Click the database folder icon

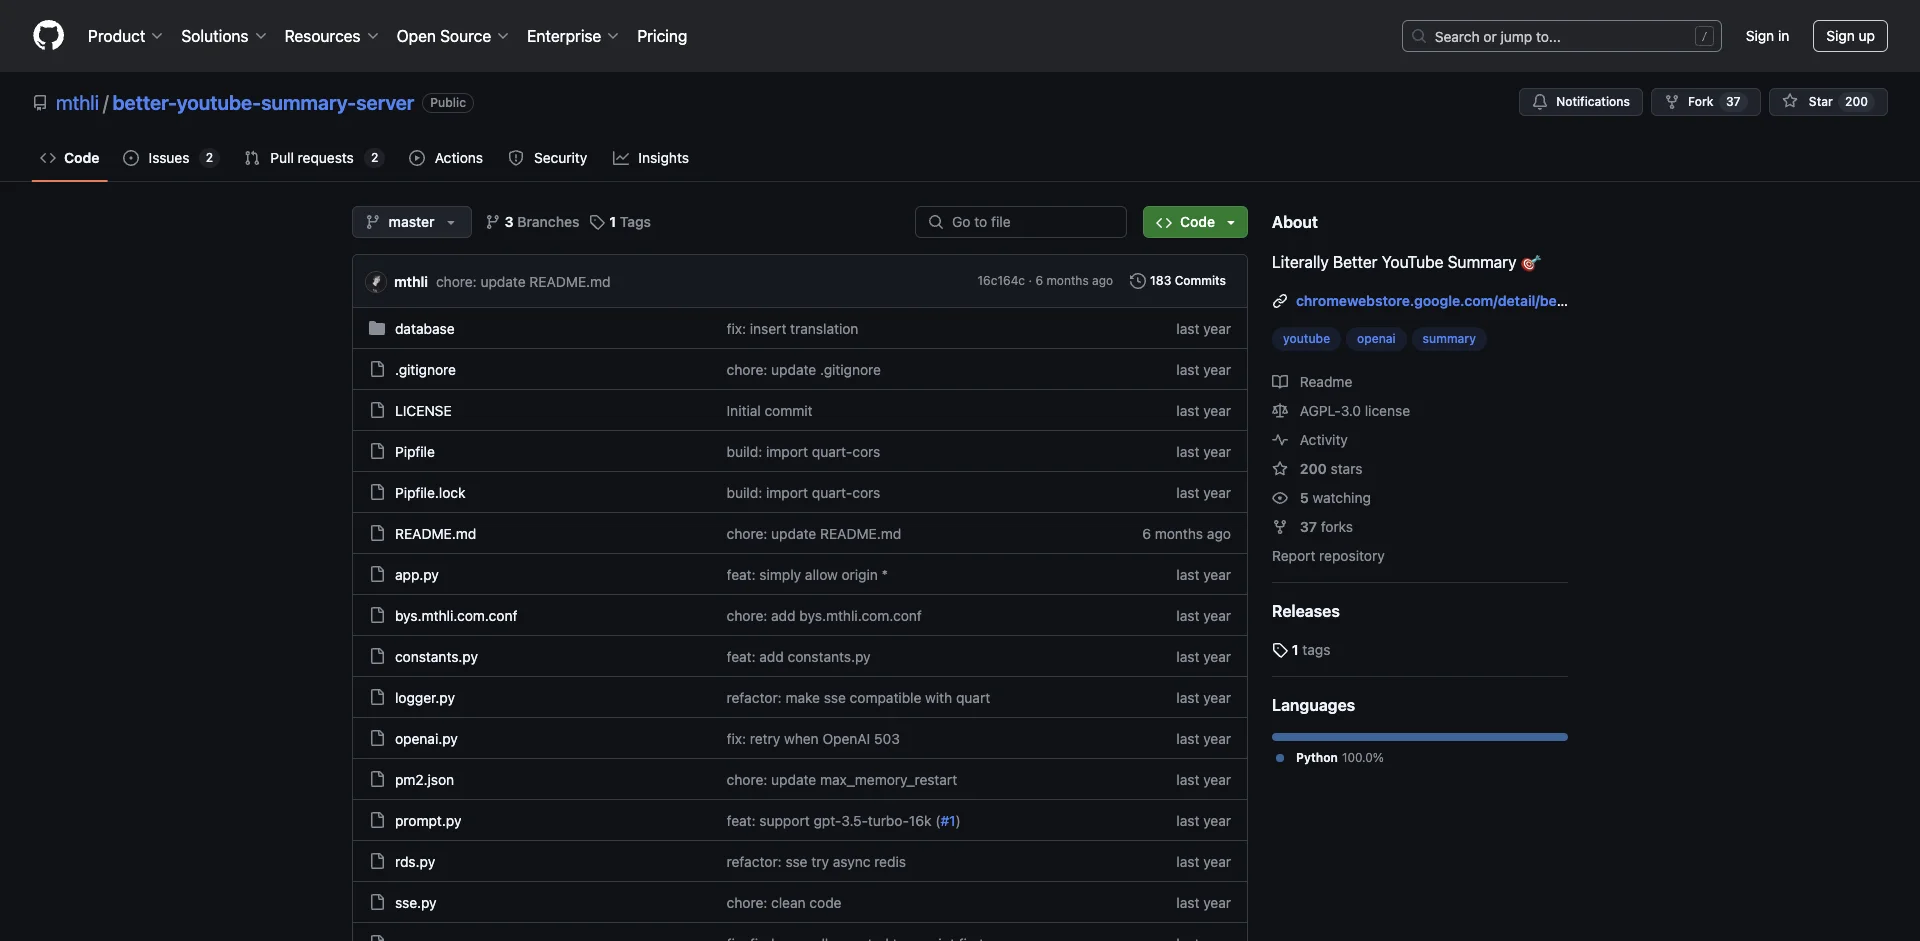[377, 328]
